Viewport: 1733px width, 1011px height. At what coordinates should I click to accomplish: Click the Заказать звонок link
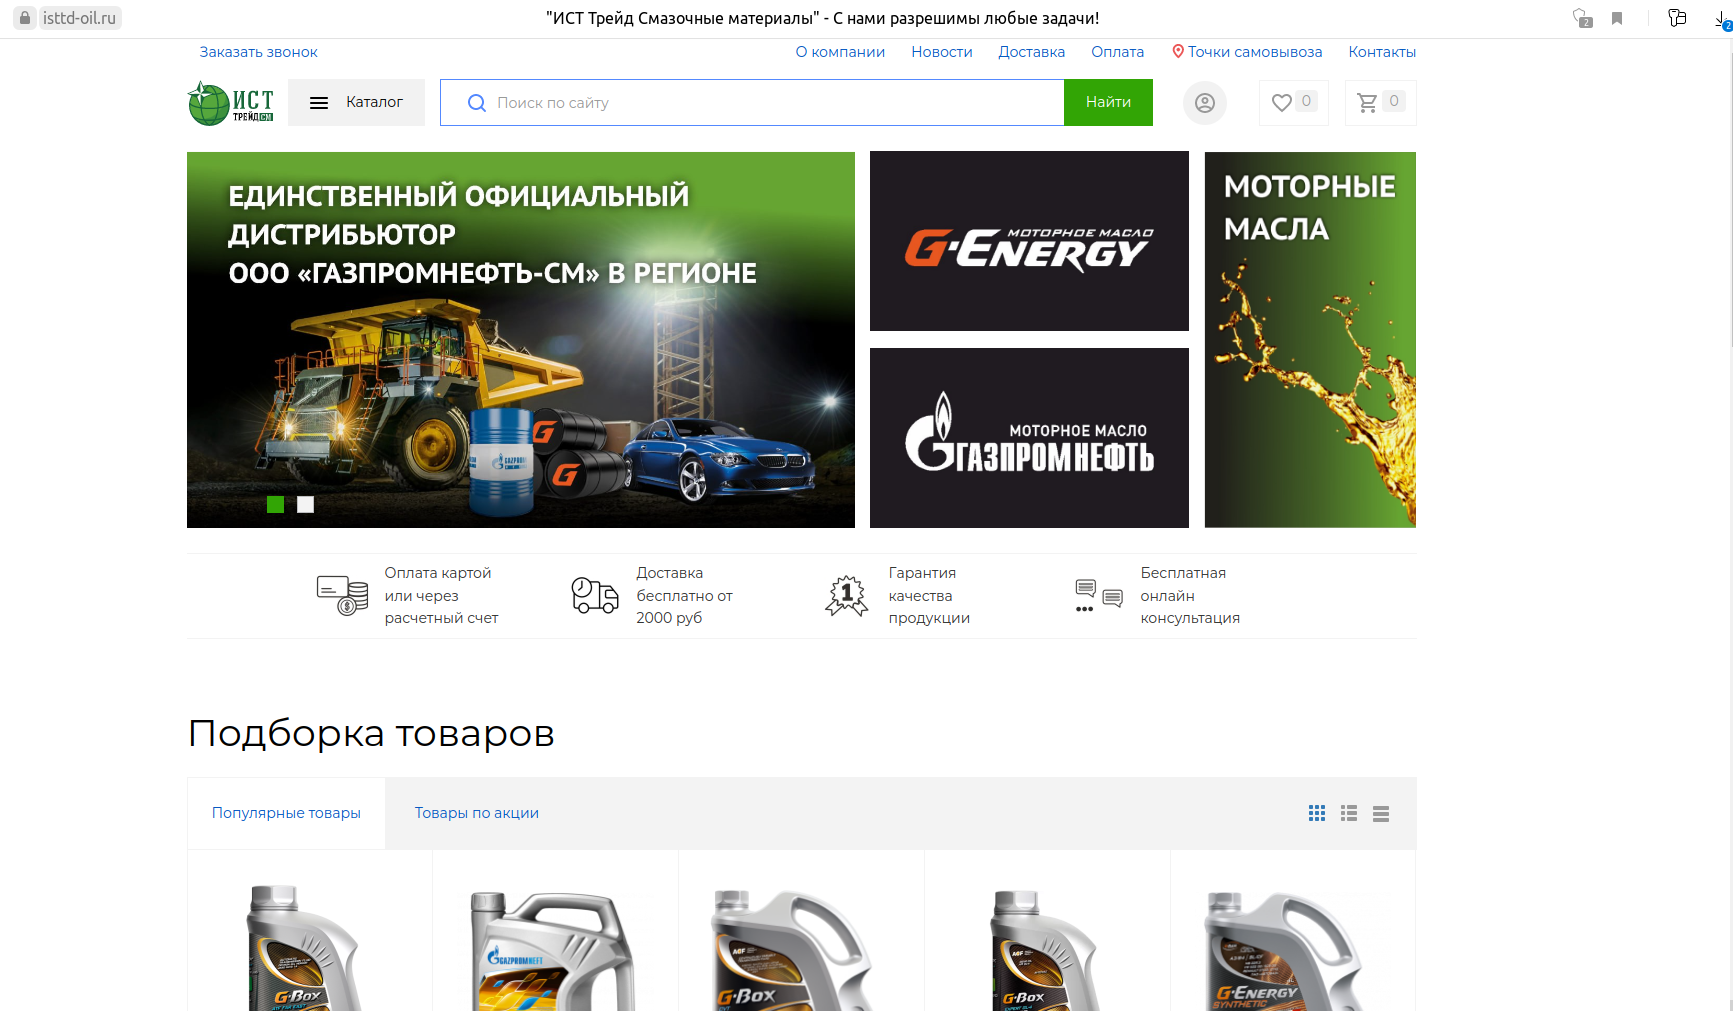tap(258, 52)
